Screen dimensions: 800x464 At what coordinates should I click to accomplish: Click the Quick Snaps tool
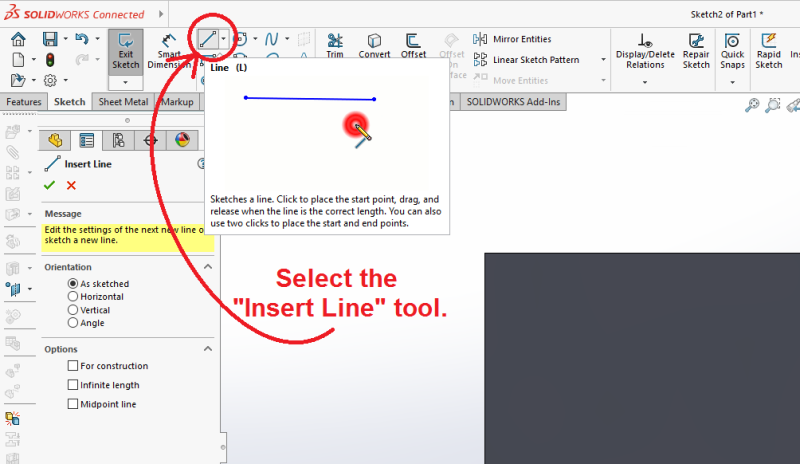coord(732,51)
